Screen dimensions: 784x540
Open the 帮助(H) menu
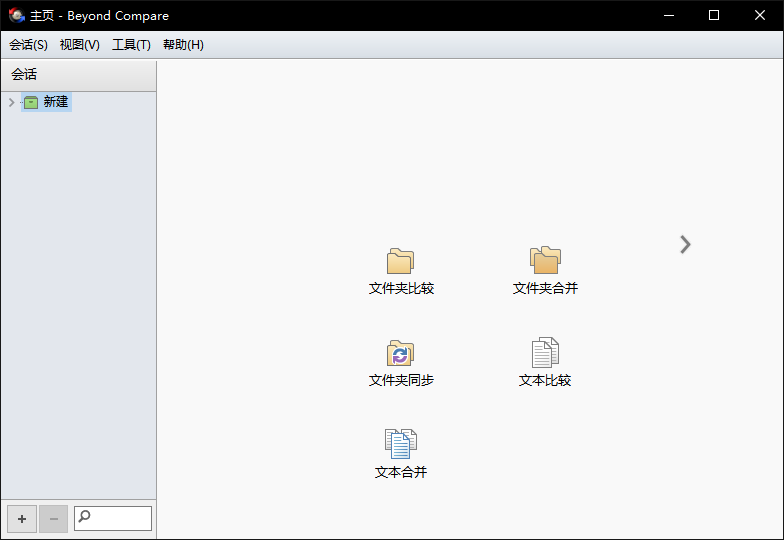coord(183,45)
